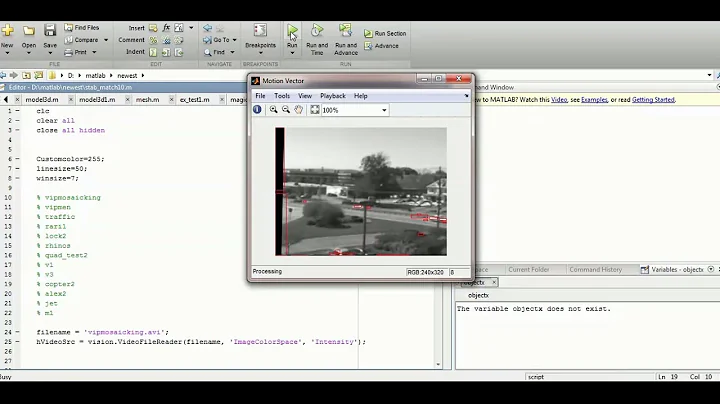
Task: Click the Advance button
Action: click(x=382, y=46)
